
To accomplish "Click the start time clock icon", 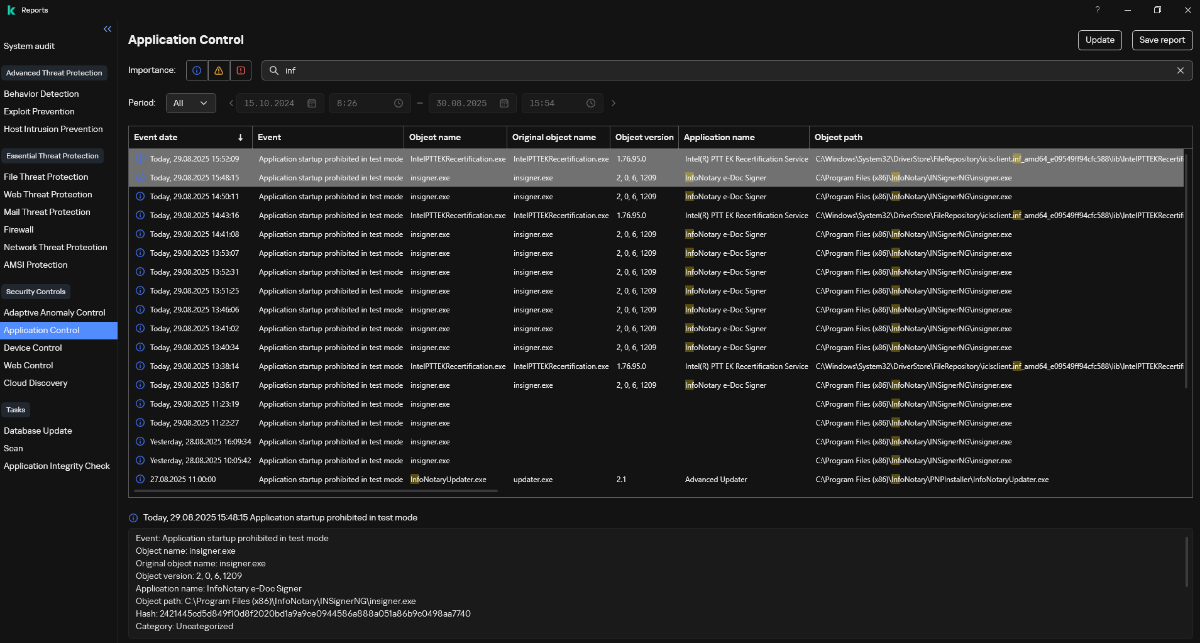I will tap(398, 103).
